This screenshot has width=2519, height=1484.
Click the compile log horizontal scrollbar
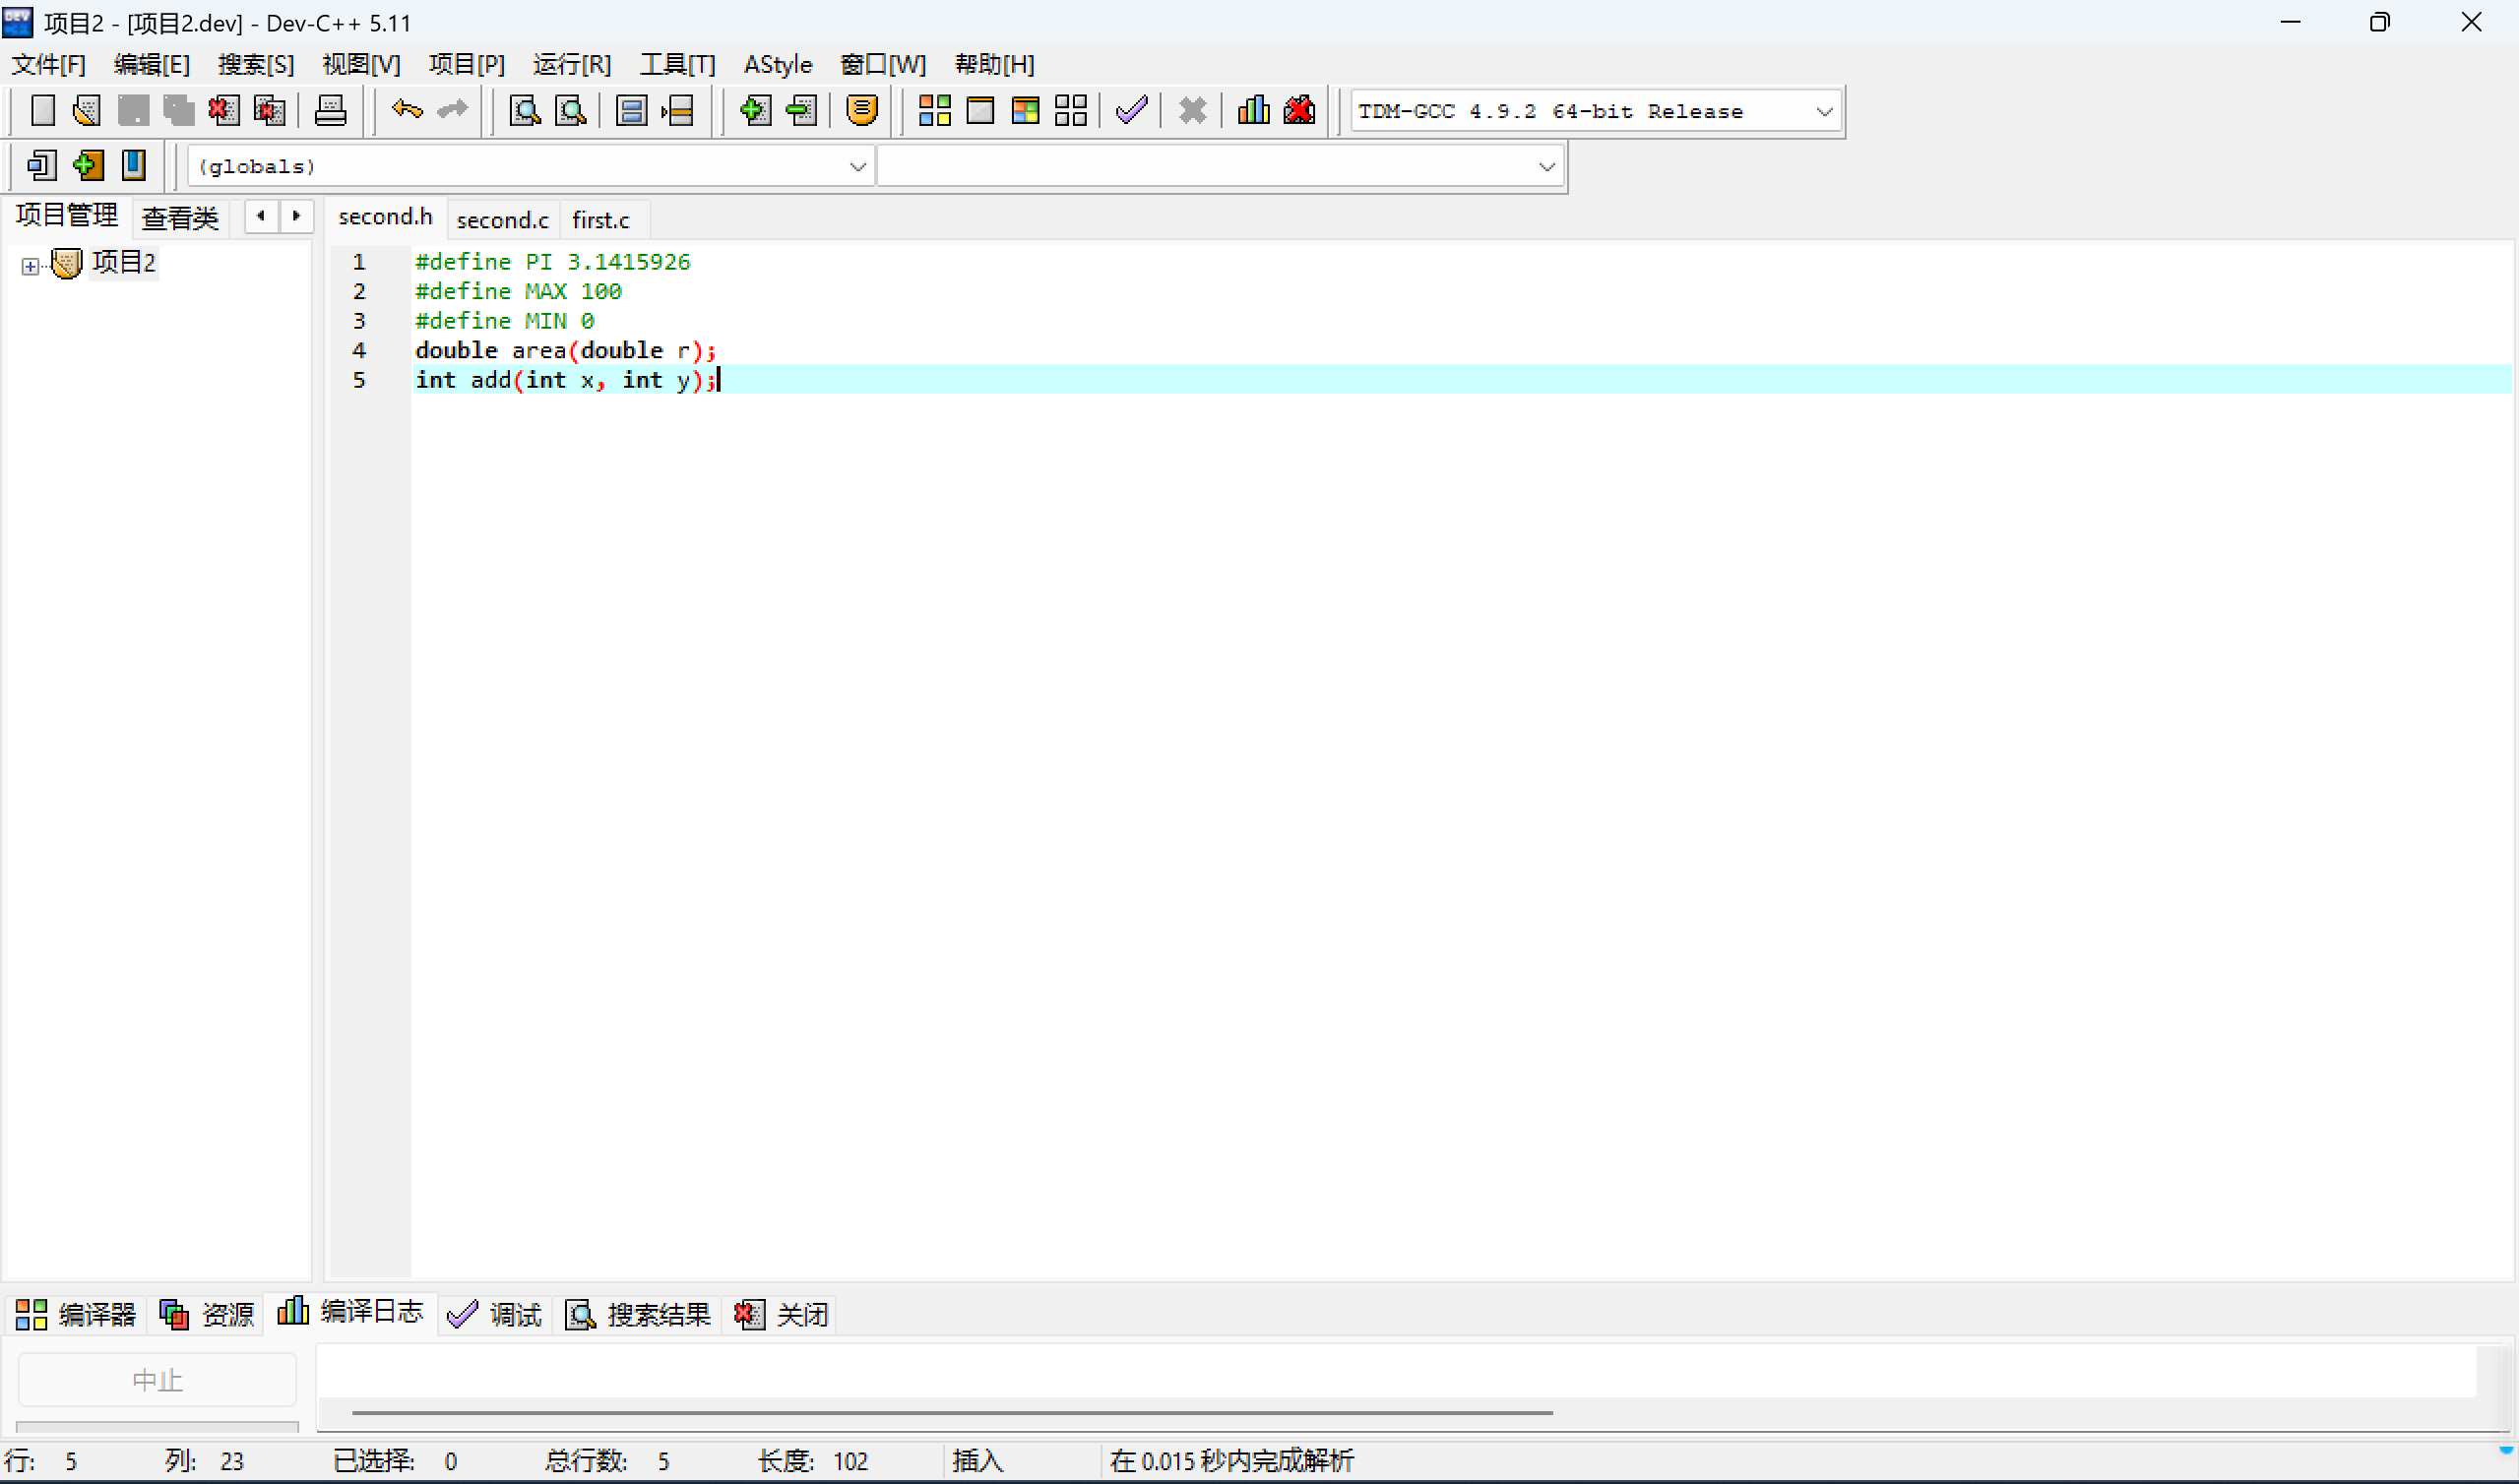951,1412
